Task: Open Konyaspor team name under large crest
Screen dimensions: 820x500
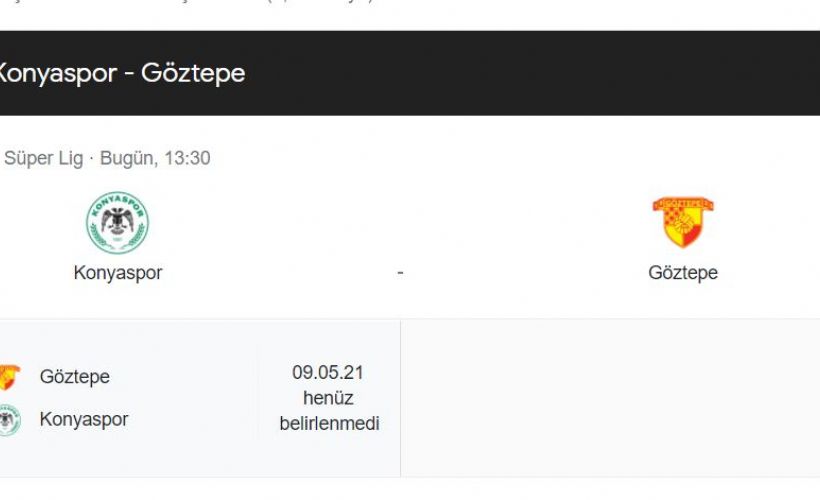Action: 118,273
